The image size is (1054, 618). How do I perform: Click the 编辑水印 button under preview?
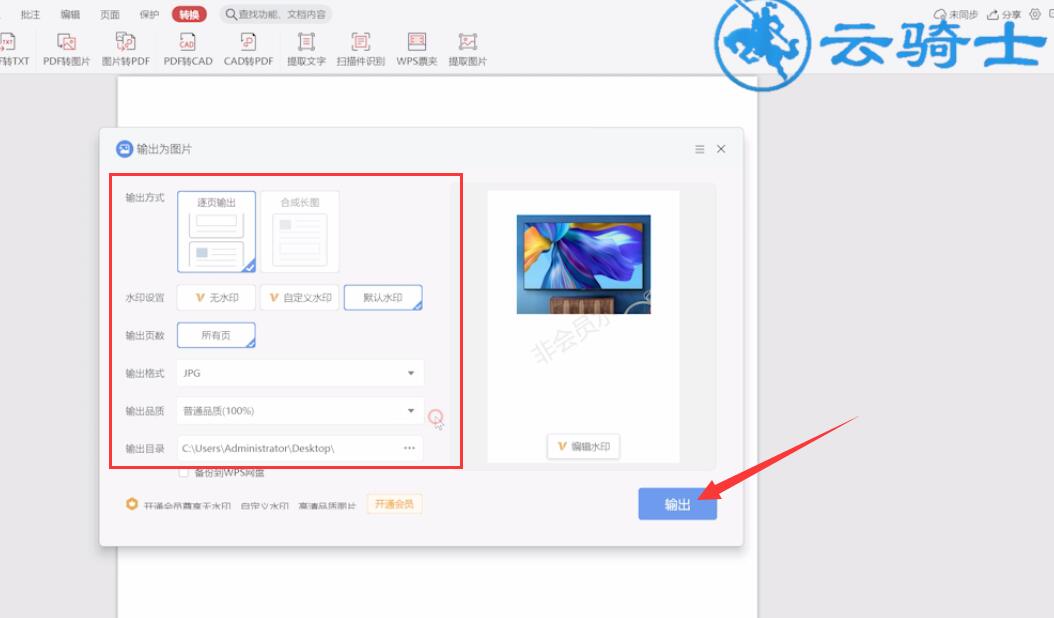tap(583, 447)
